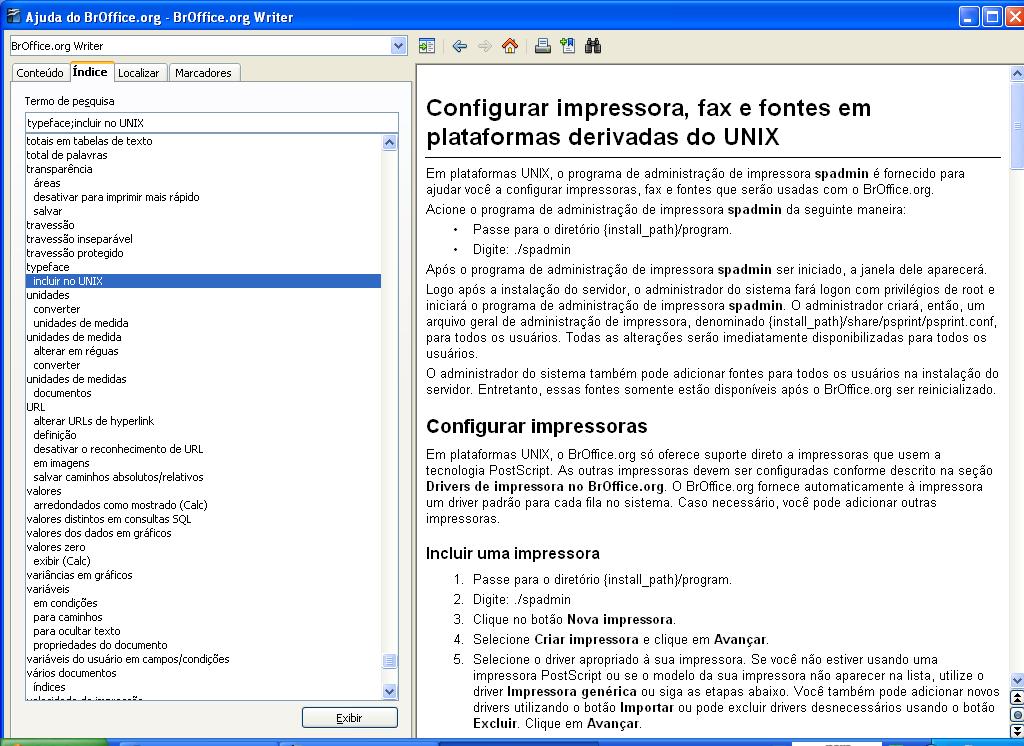
Task: Select 'salvar' sub-entry under transparência
Action: coord(48,211)
